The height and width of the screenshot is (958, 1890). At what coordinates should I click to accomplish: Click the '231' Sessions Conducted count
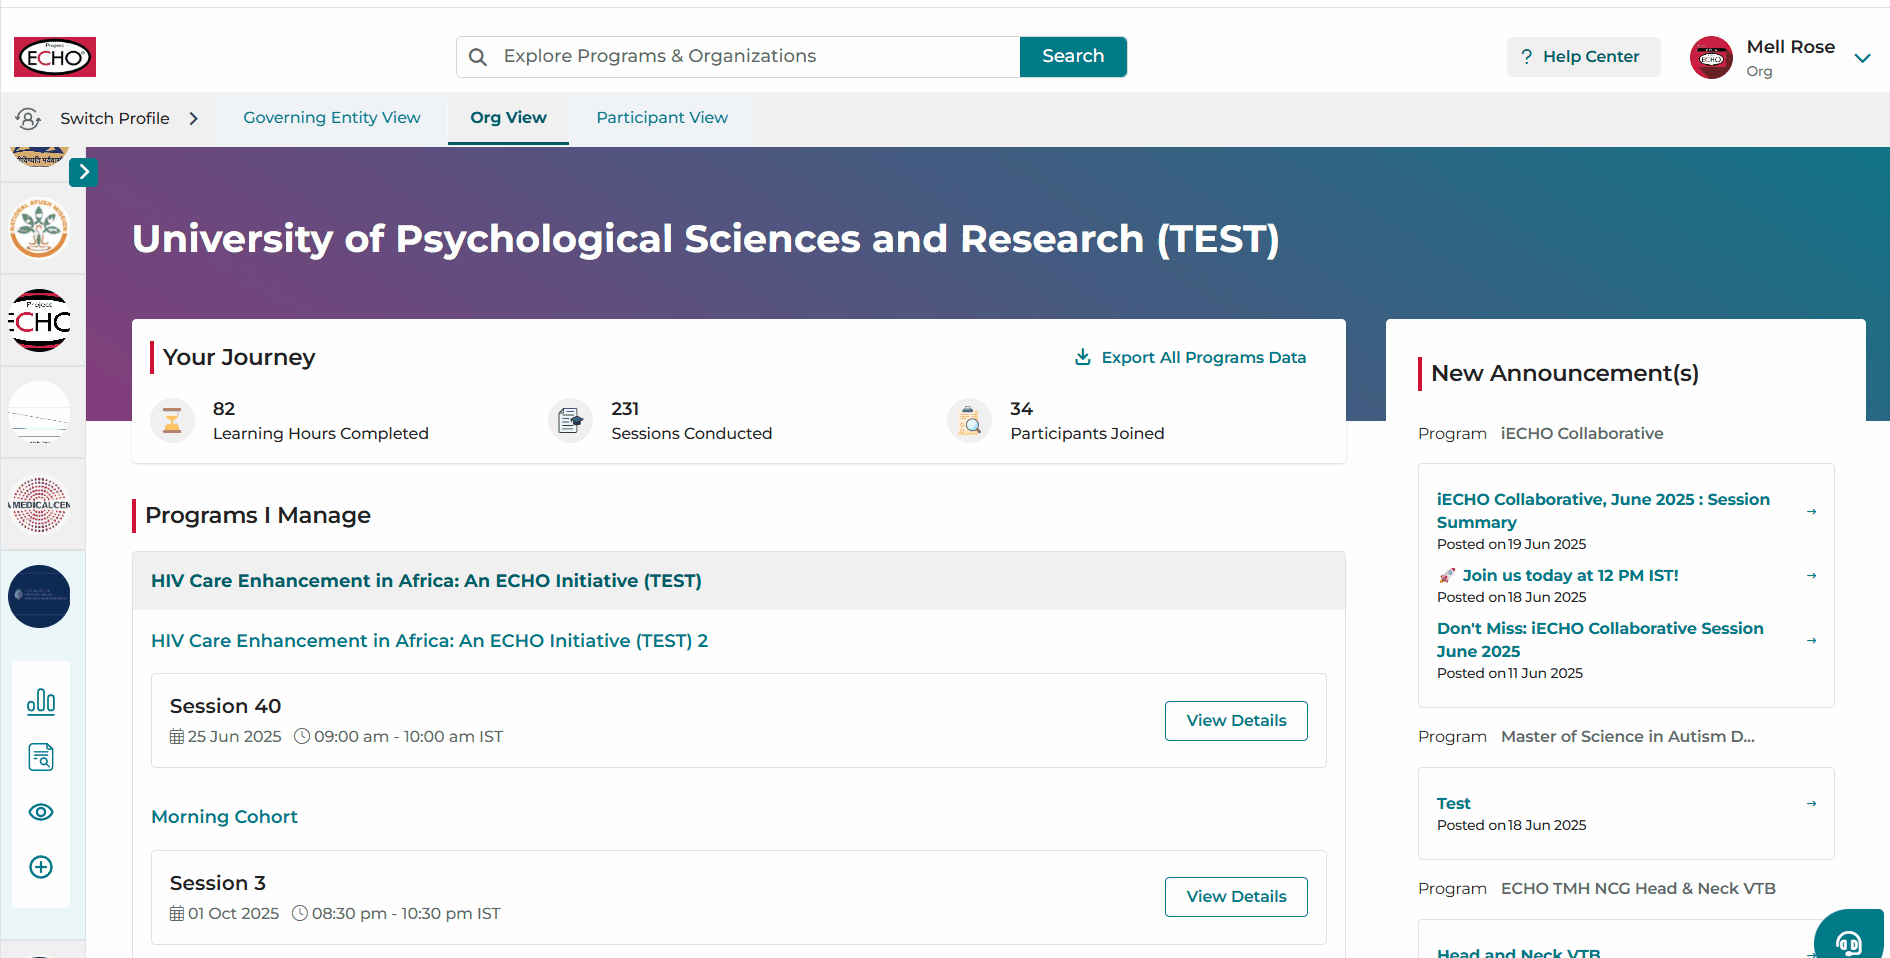(625, 409)
